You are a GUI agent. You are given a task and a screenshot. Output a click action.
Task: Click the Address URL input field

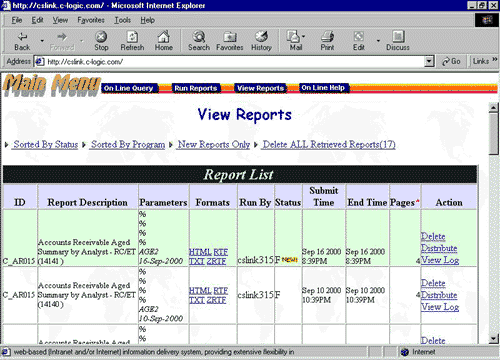235,62
